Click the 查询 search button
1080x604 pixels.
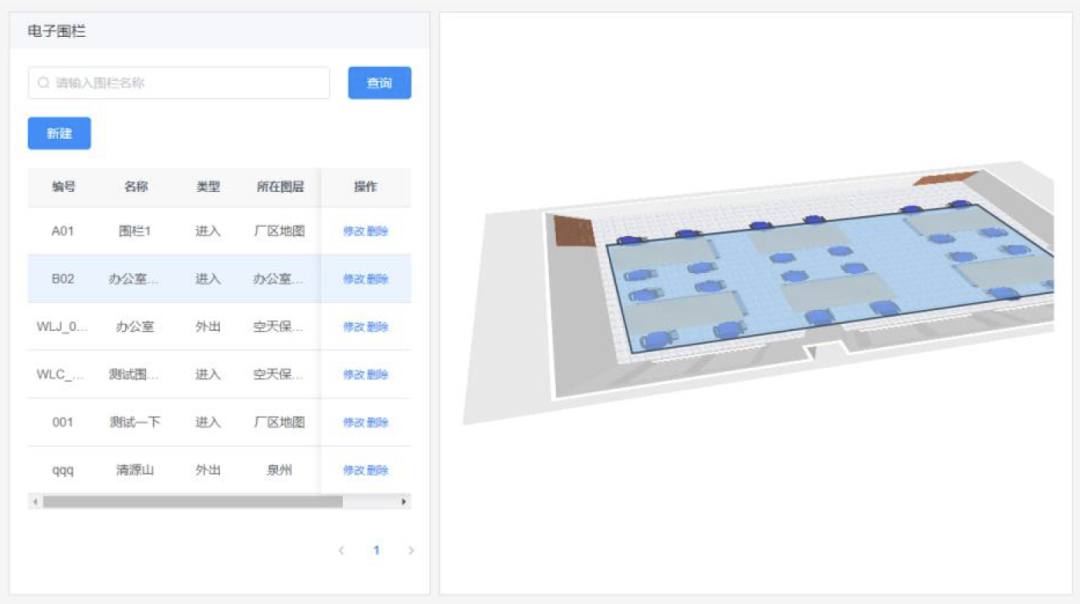point(379,83)
